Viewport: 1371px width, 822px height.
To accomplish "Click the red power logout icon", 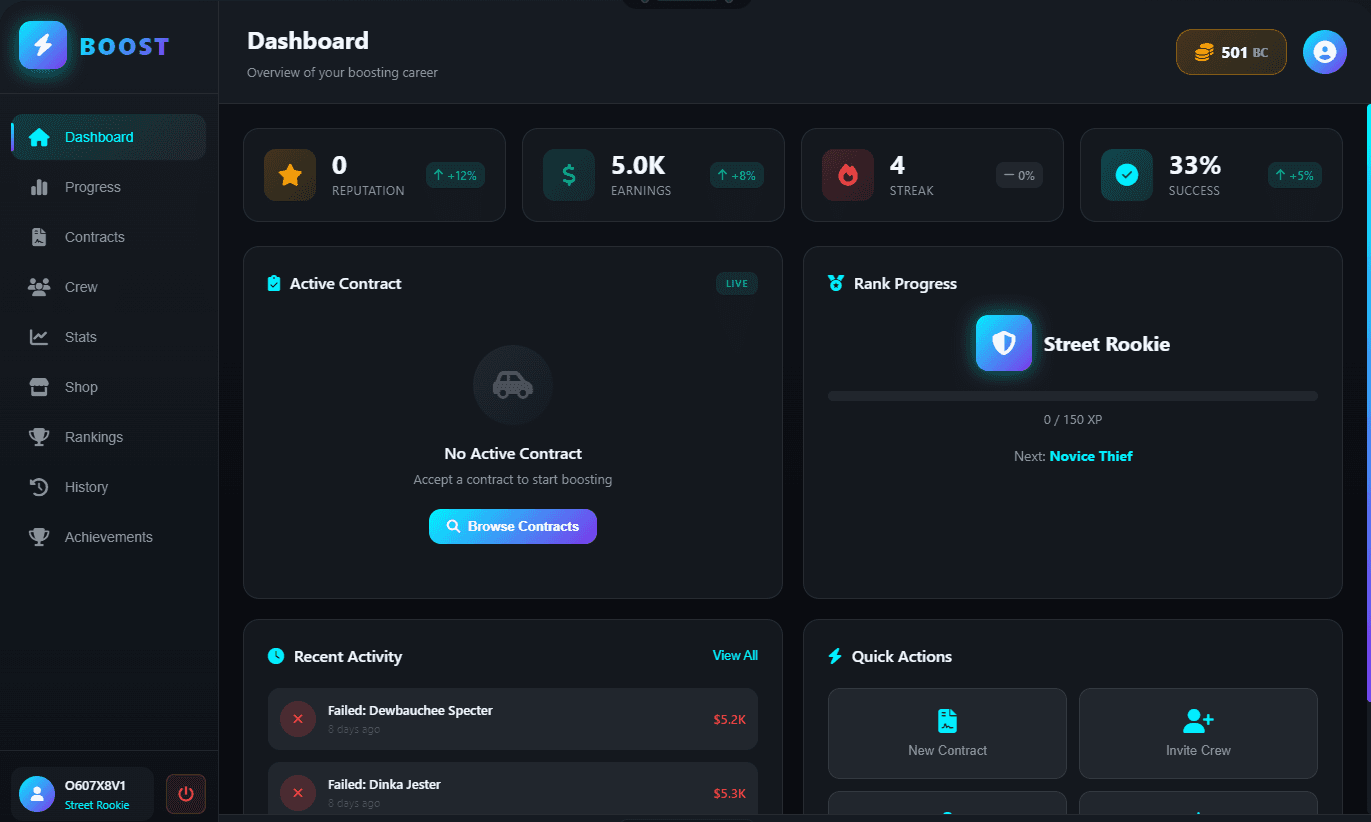I will point(185,794).
